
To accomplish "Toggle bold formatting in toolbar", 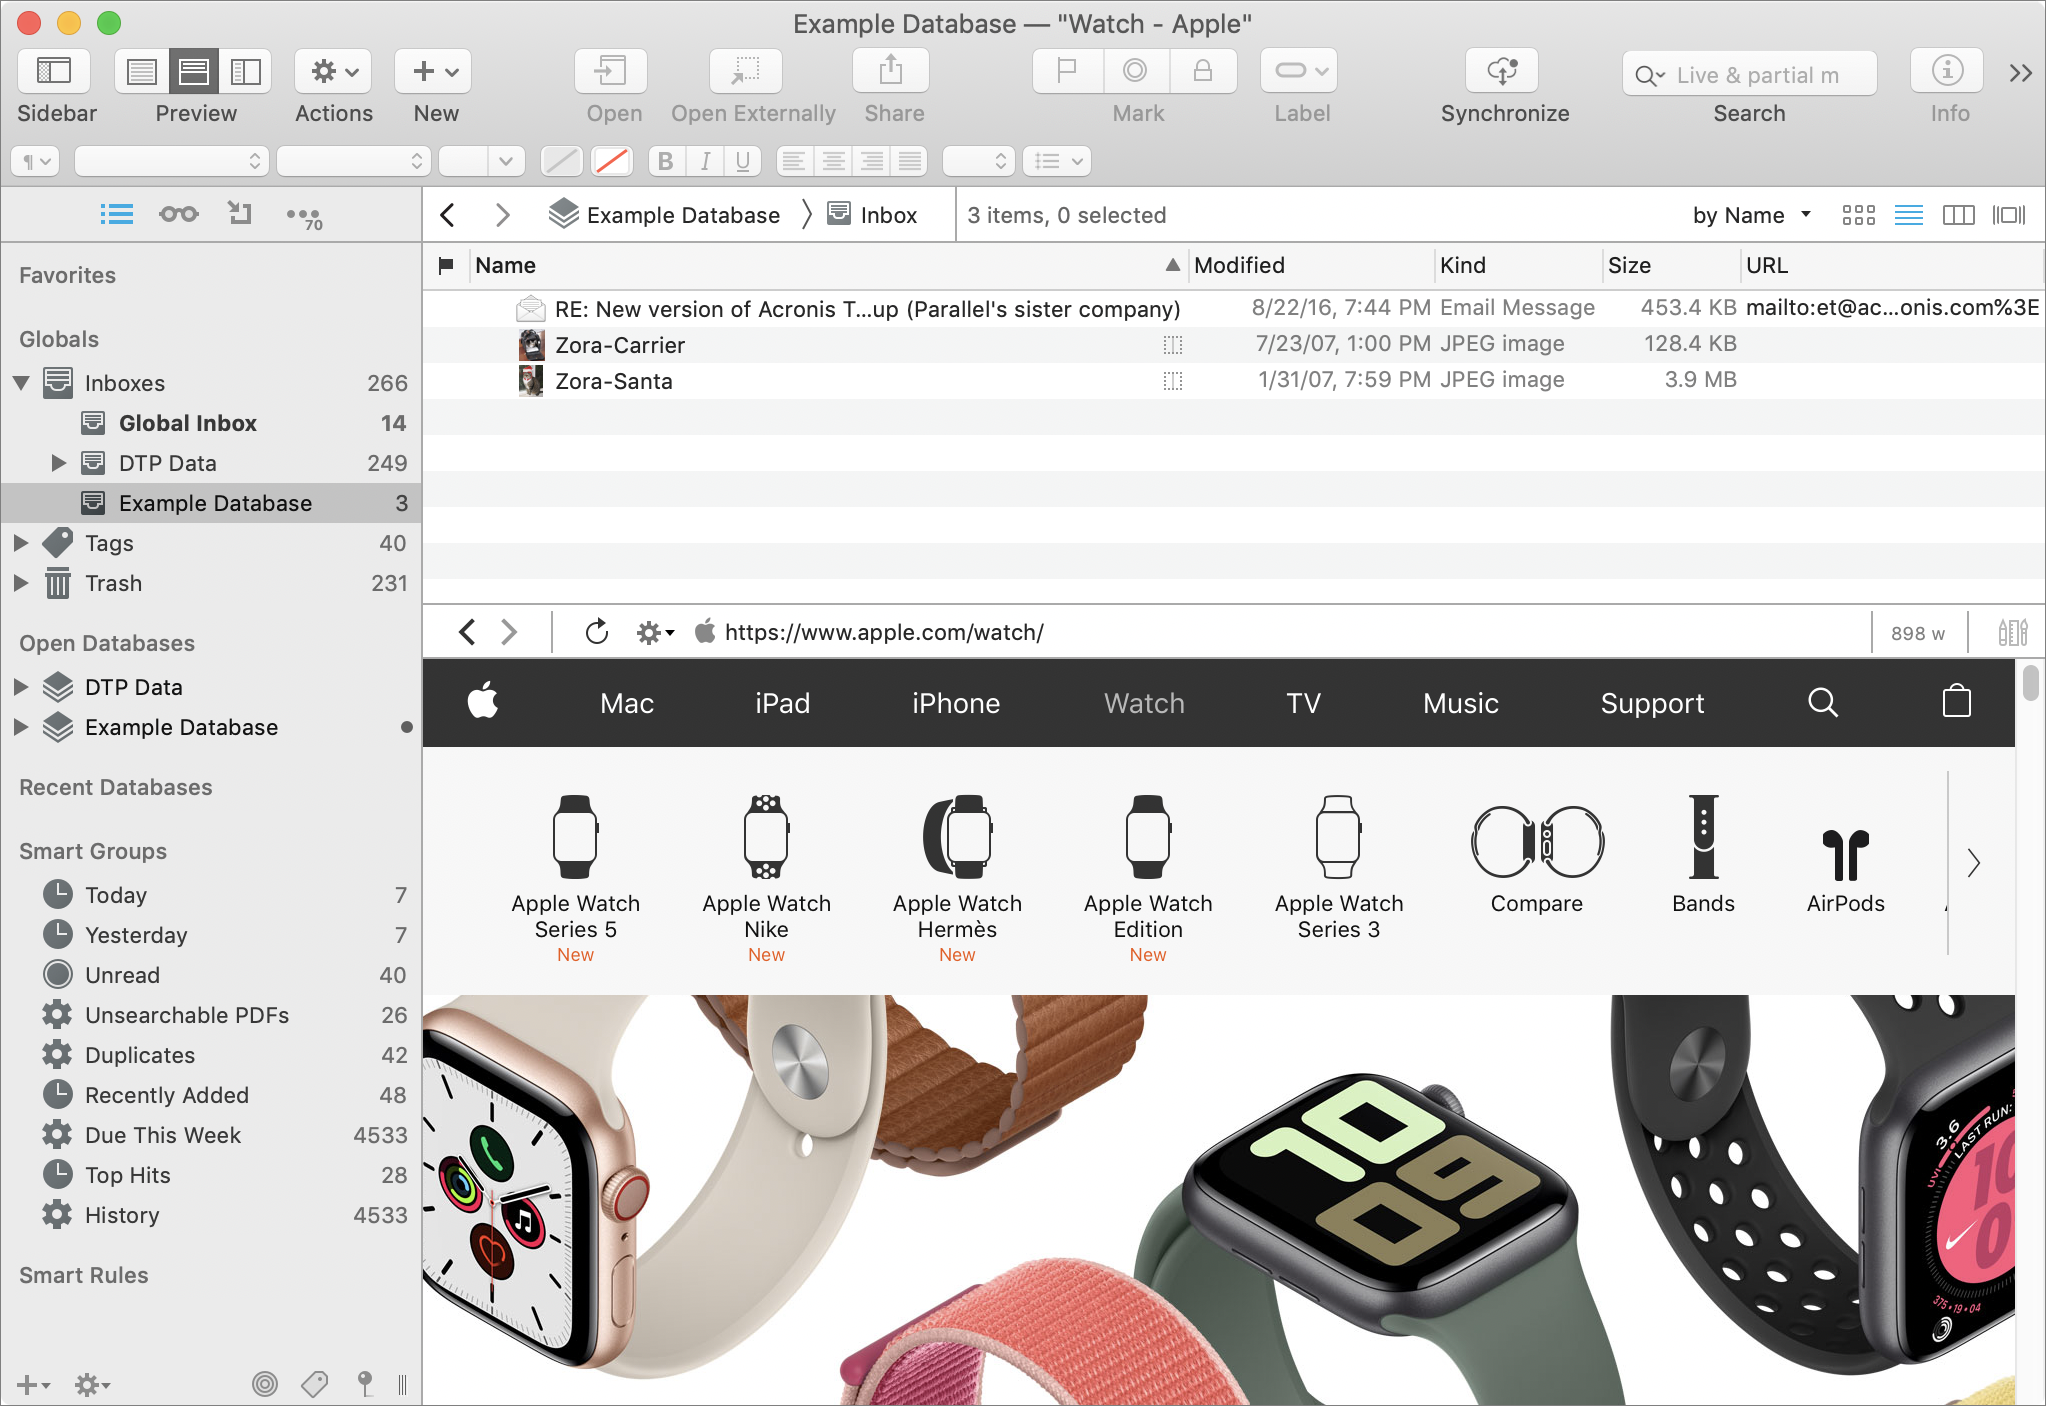I will pos(664,160).
